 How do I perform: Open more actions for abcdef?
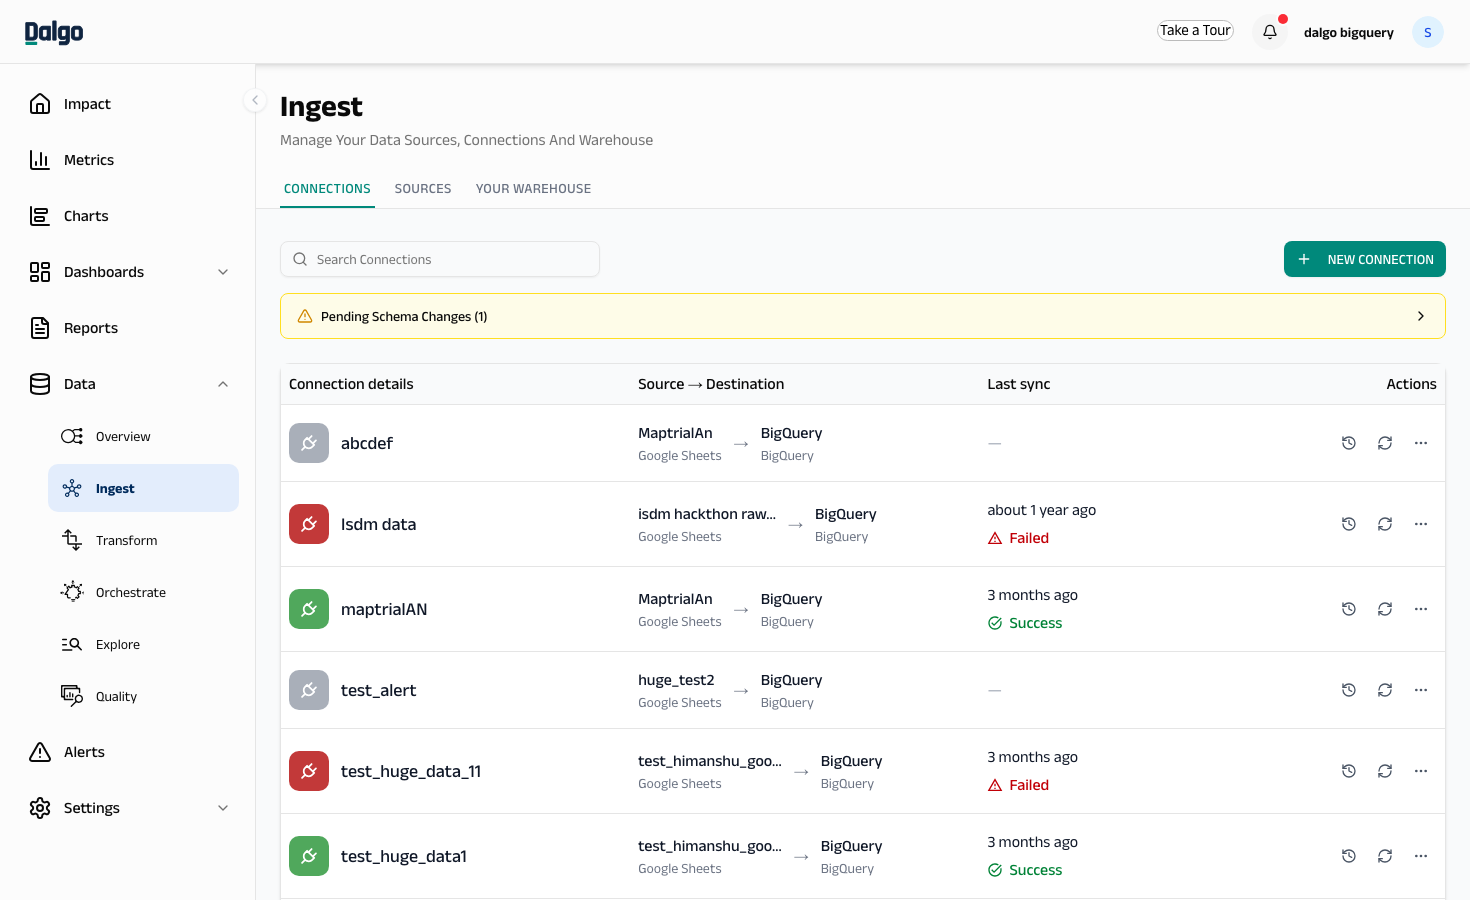1421,443
